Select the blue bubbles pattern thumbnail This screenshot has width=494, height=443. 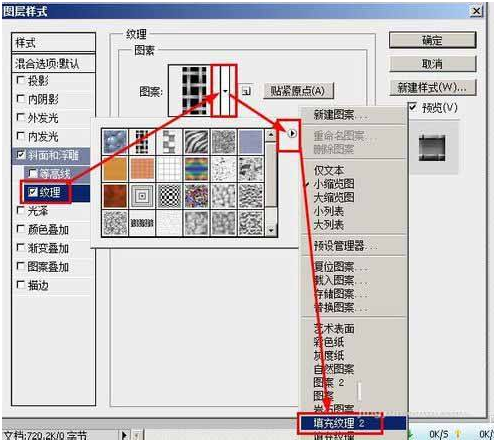tap(115, 142)
